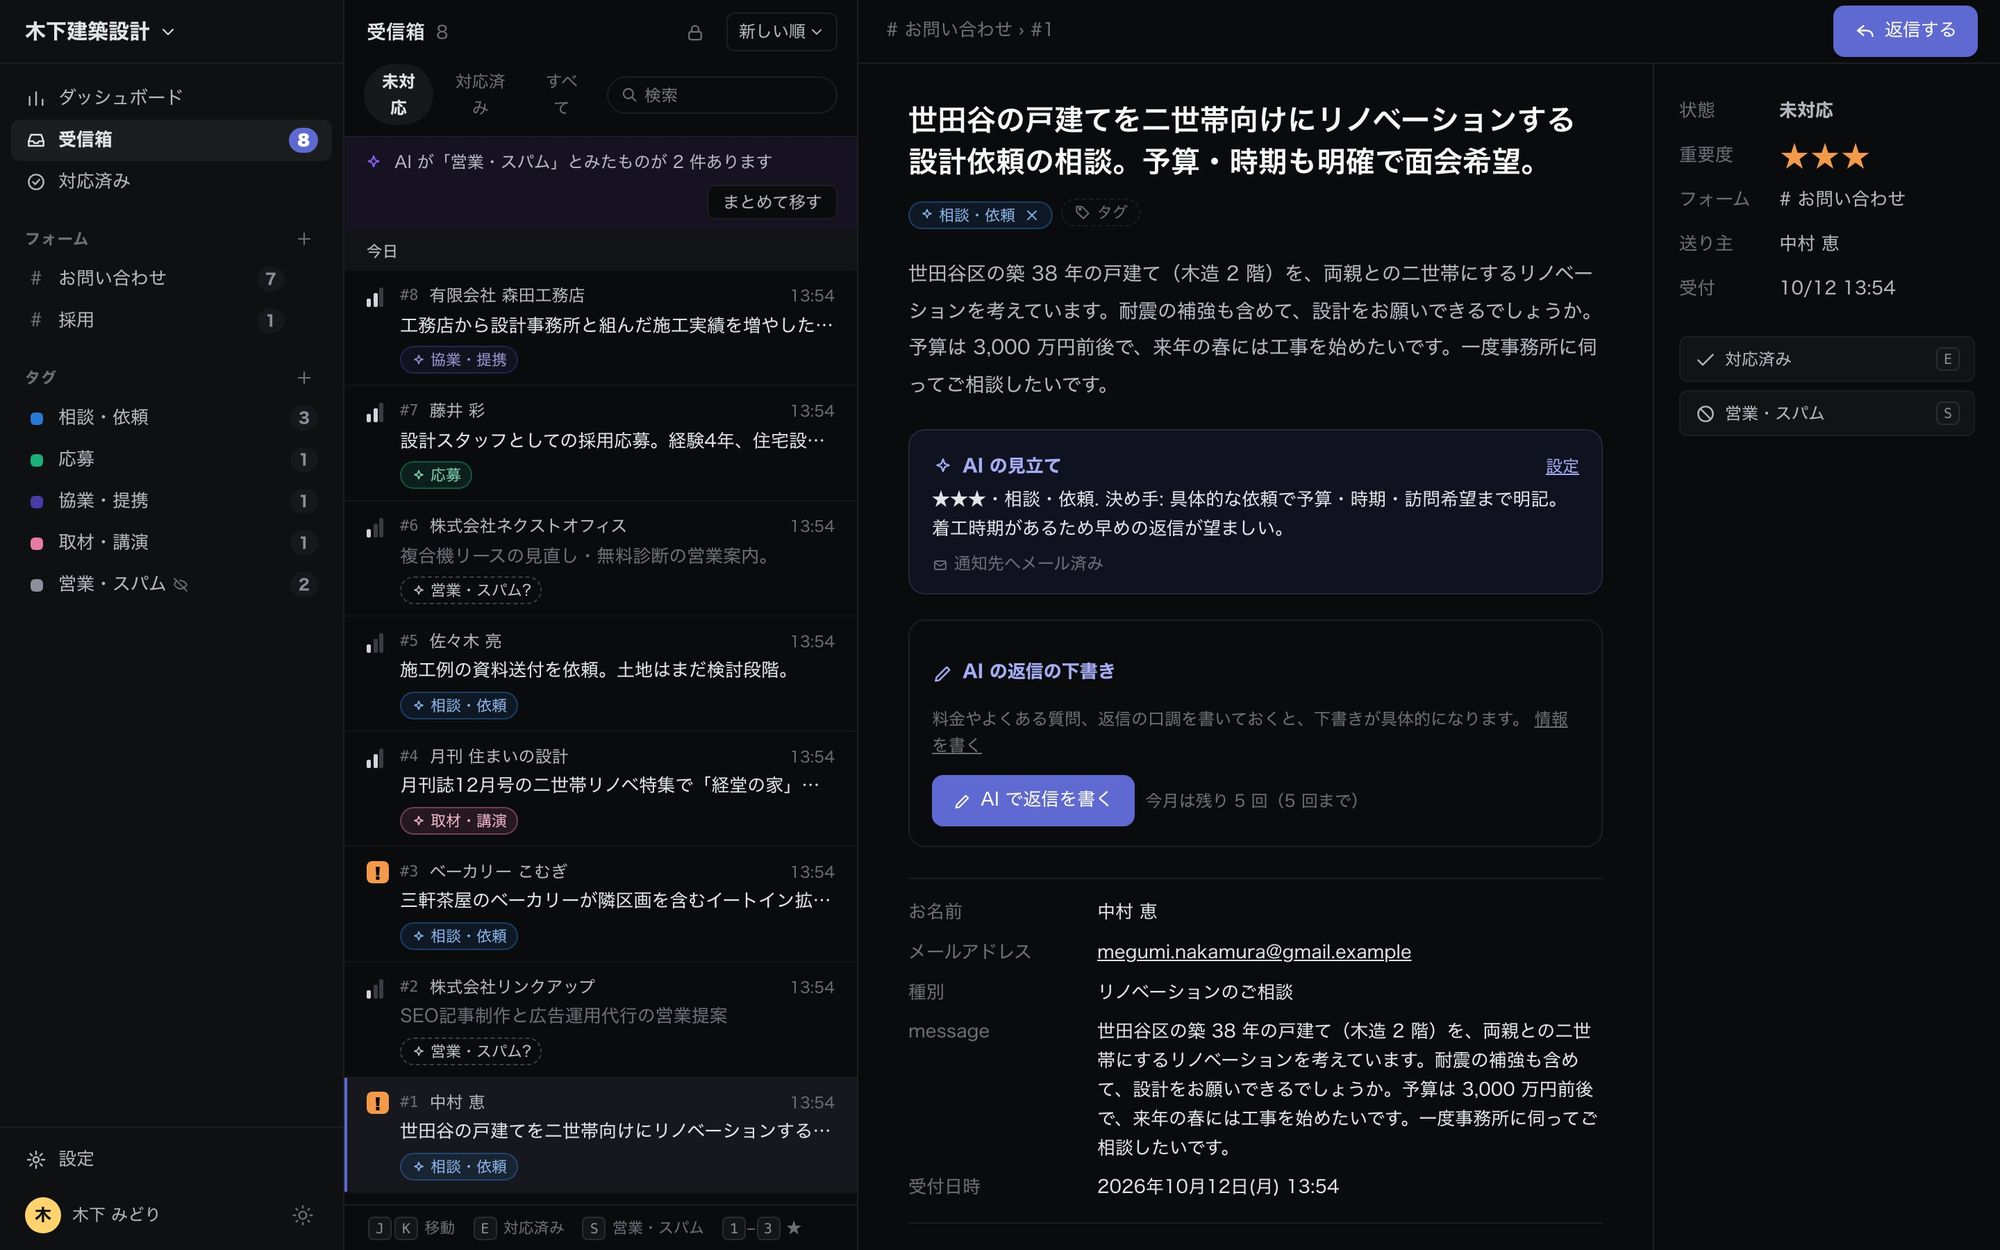Screen dimensions: 2000x1250
Task: Open message #5 佐々木 亮
Action: click(x=601, y=674)
